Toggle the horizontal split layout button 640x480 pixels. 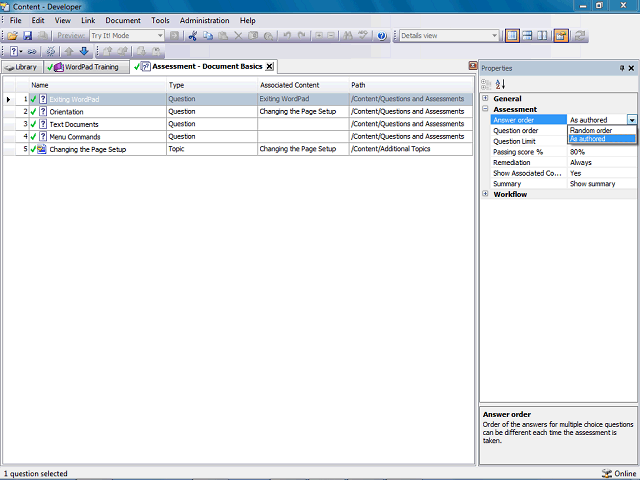pyautogui.click(x=527, y=36)
